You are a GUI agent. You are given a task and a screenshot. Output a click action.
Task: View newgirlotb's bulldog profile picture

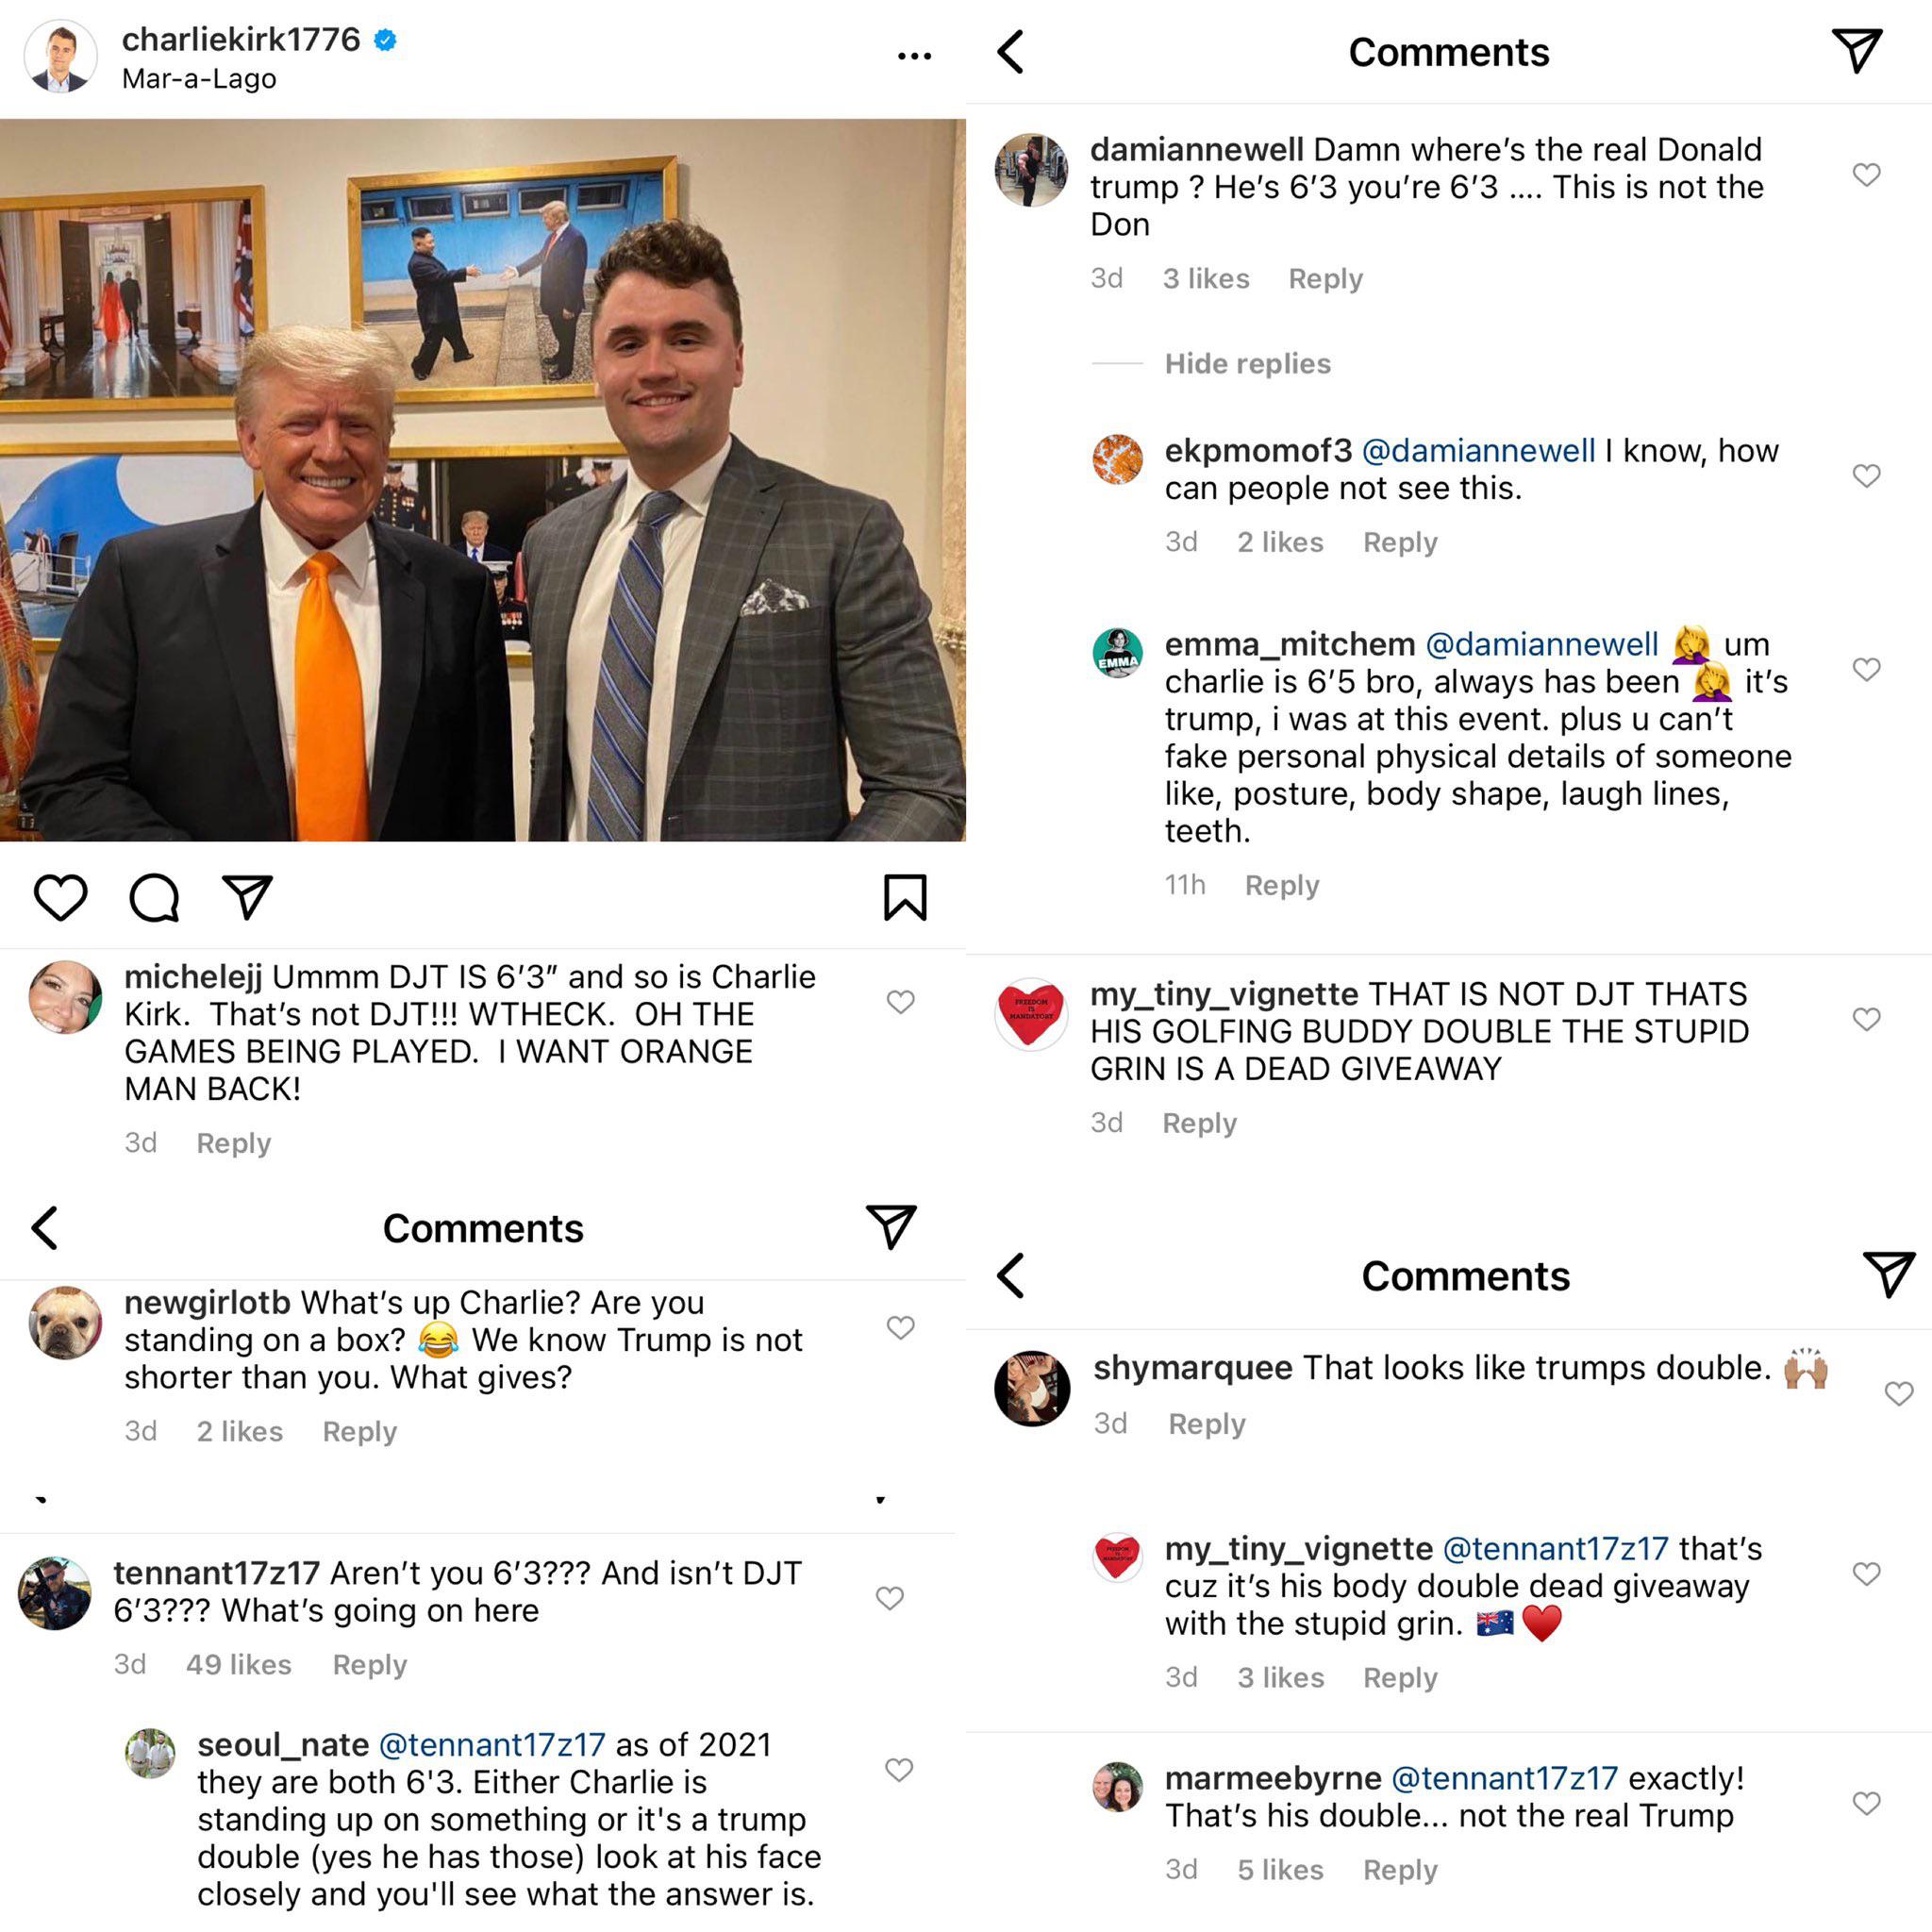(66, 1323)
